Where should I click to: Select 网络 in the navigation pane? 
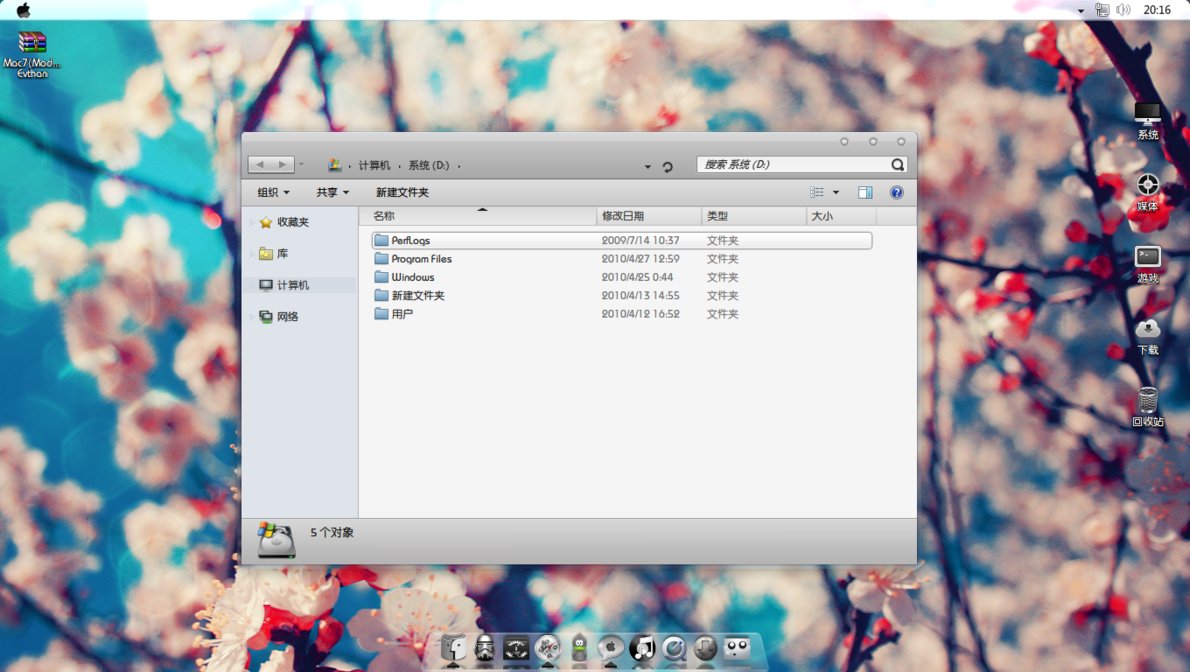click(x=287, y=316)
